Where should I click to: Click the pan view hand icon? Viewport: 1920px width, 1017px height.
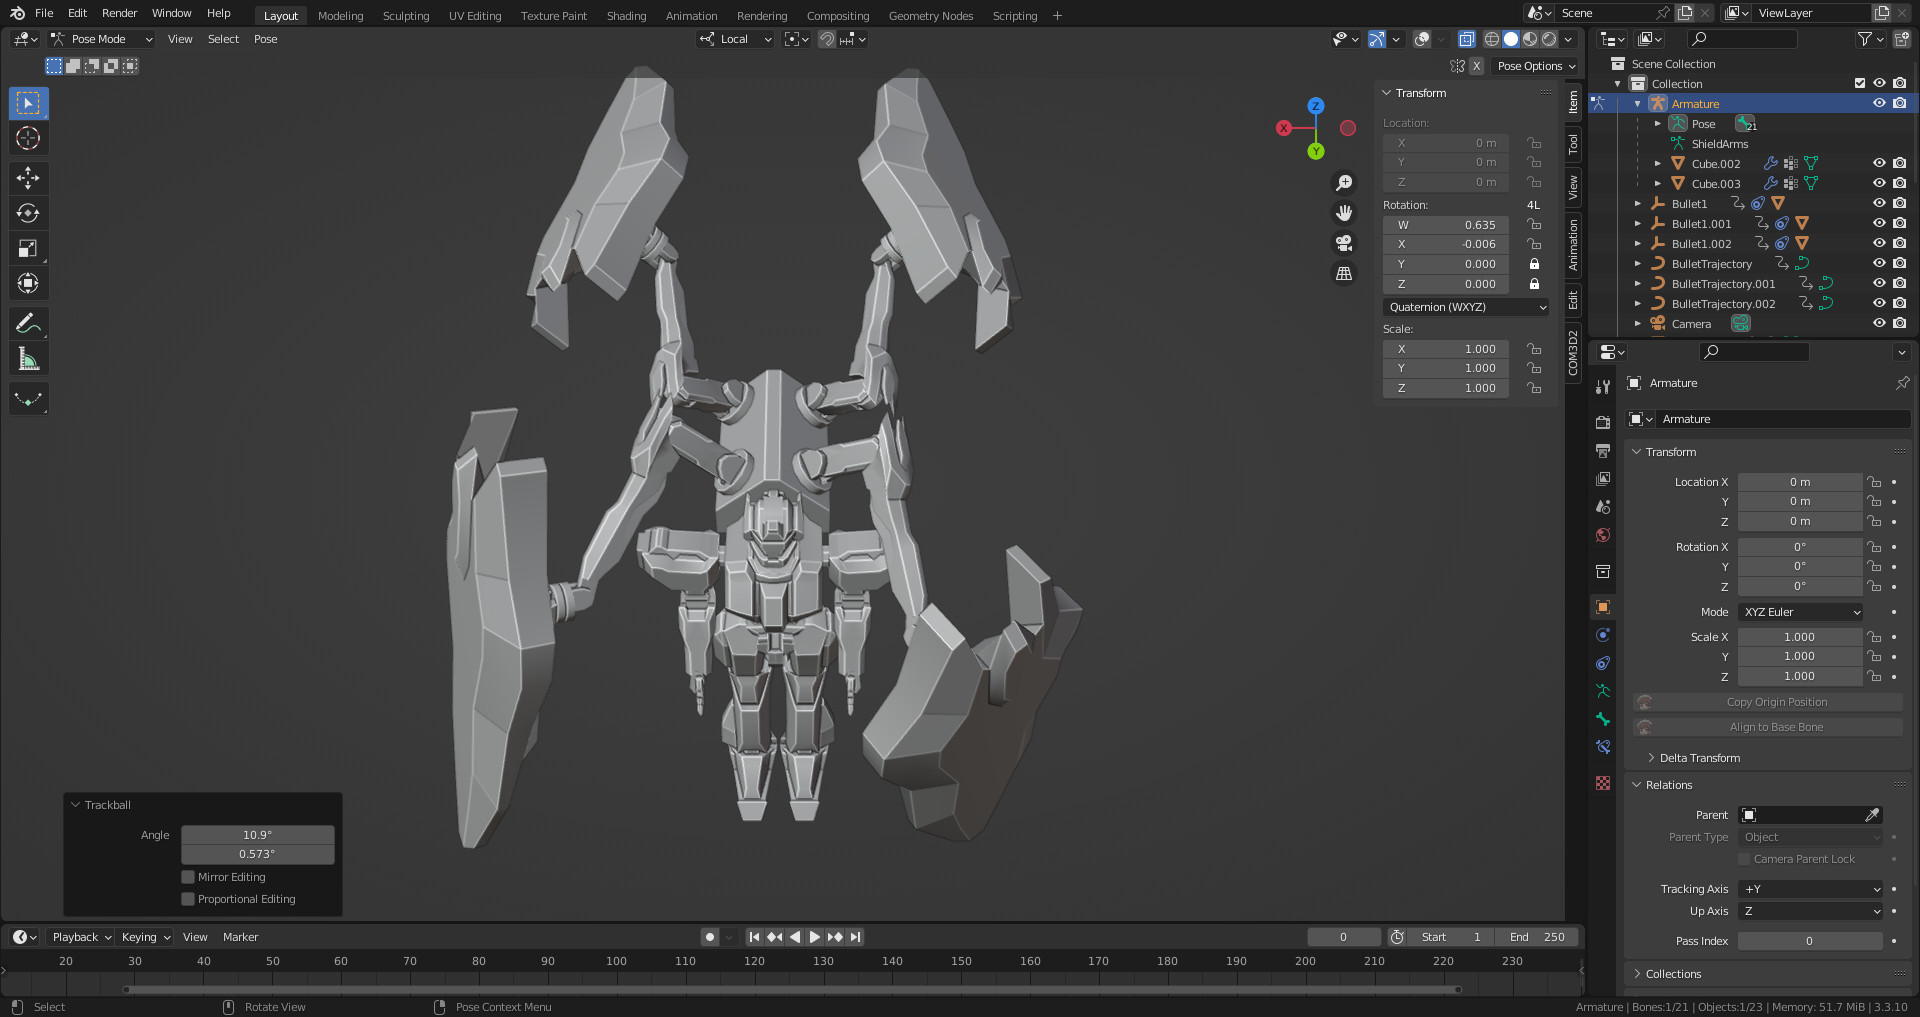coord(1344,213)
